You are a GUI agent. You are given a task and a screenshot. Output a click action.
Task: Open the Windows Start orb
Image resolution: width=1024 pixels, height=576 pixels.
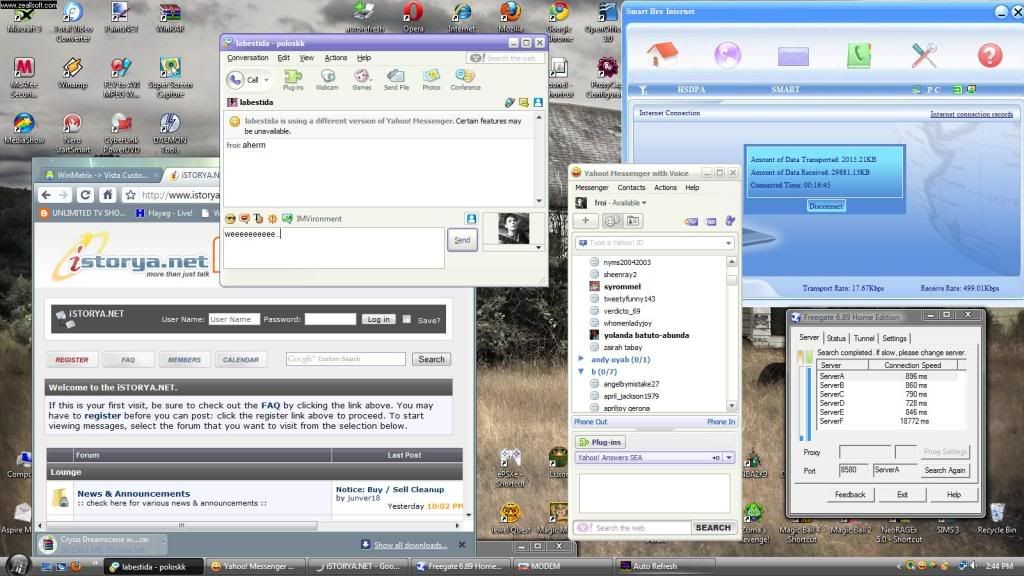(x=18, y=566)
